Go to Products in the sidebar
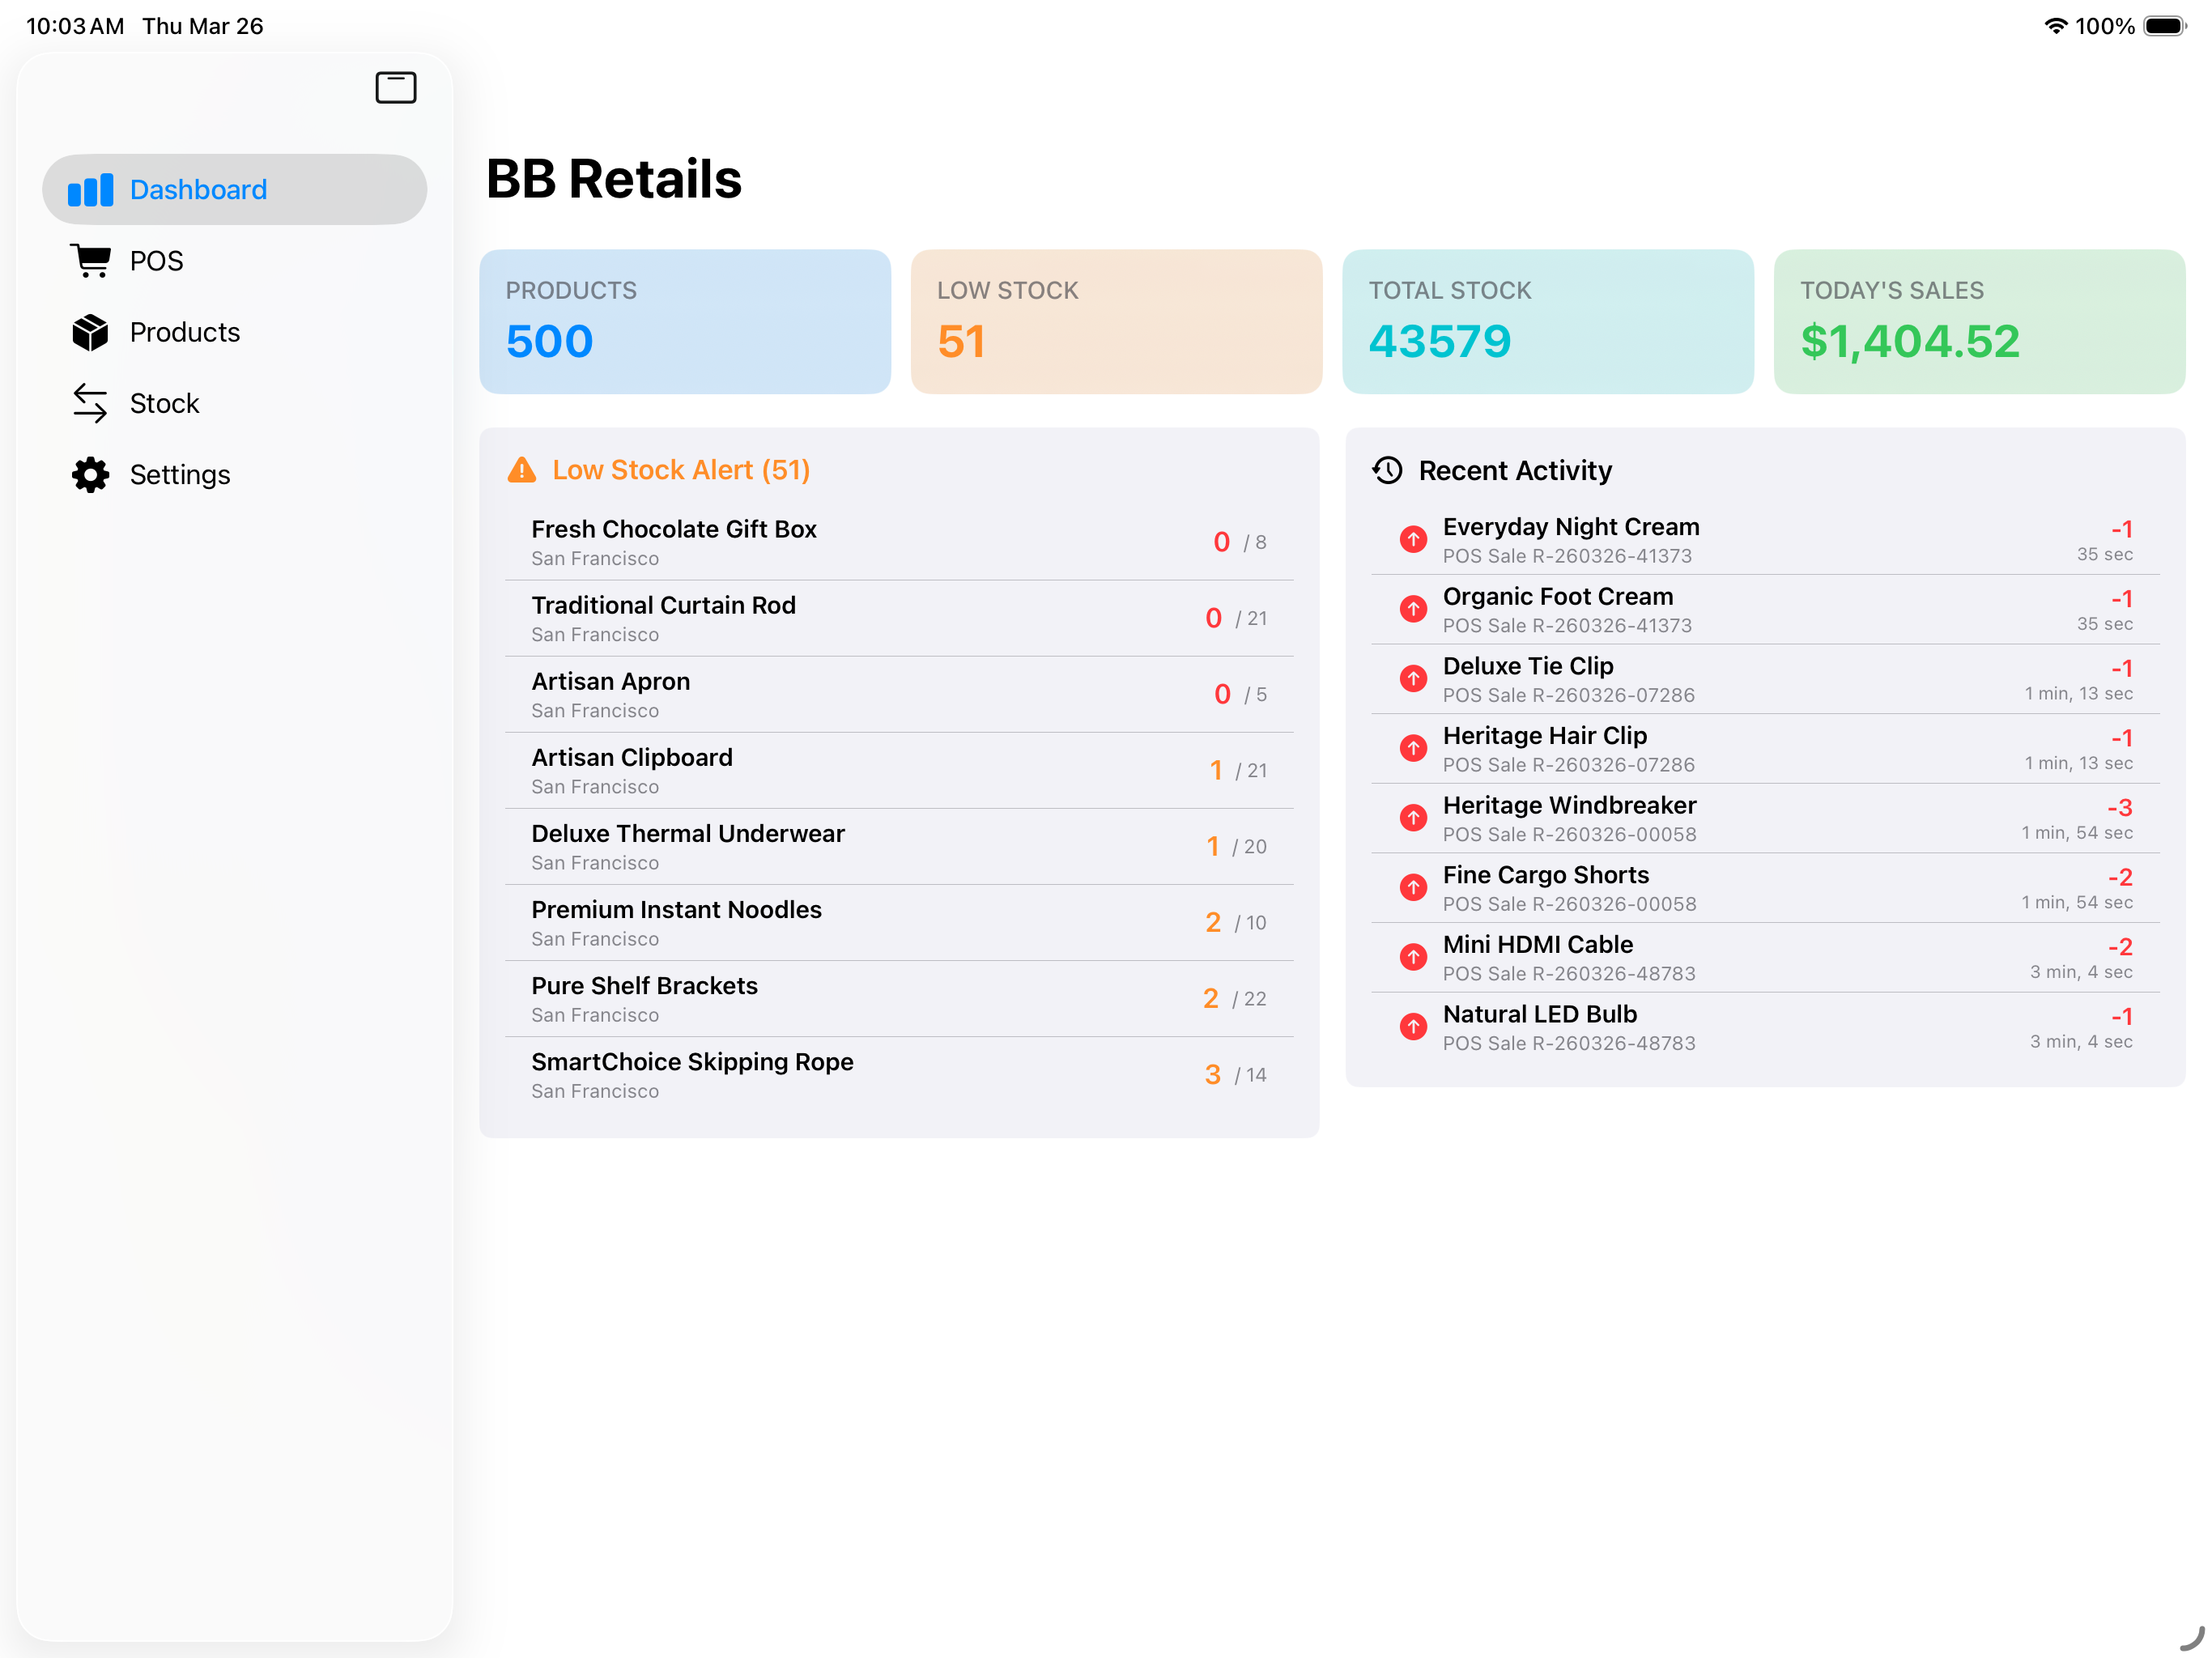2212x1658 pixels. pyautogui.click(x=234, y=332)
